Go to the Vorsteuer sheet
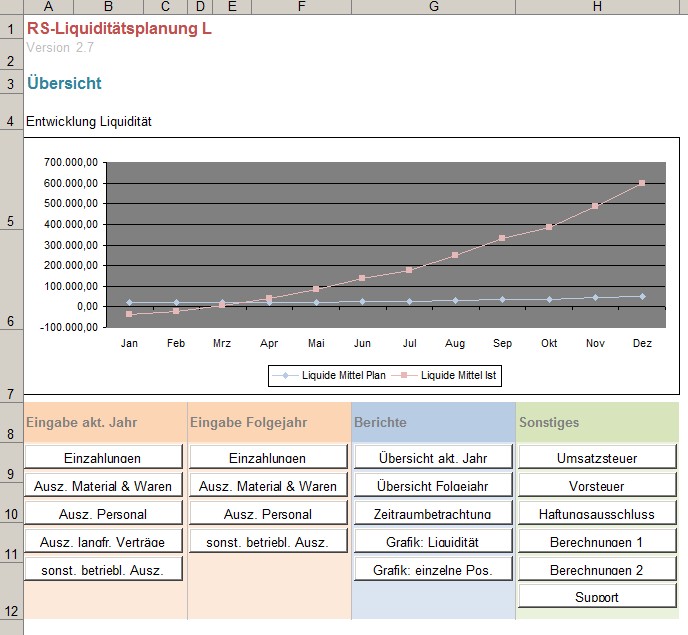The width and height of the screenshot is (688, 635). point(597,486)
